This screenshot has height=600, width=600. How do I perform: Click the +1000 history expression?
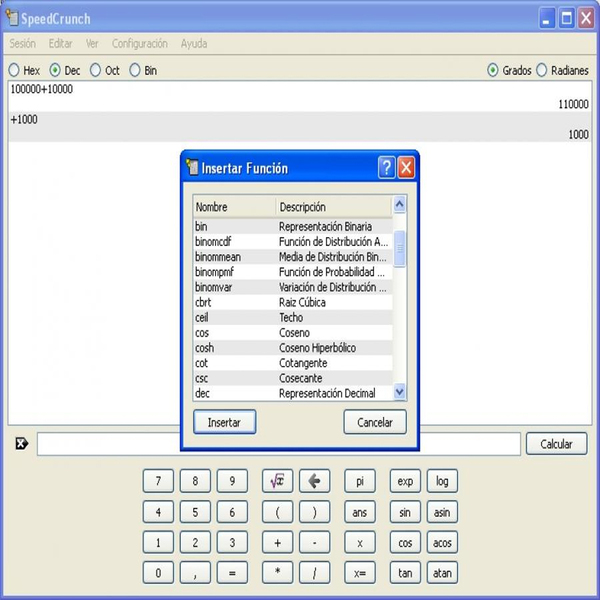[24, 119]
